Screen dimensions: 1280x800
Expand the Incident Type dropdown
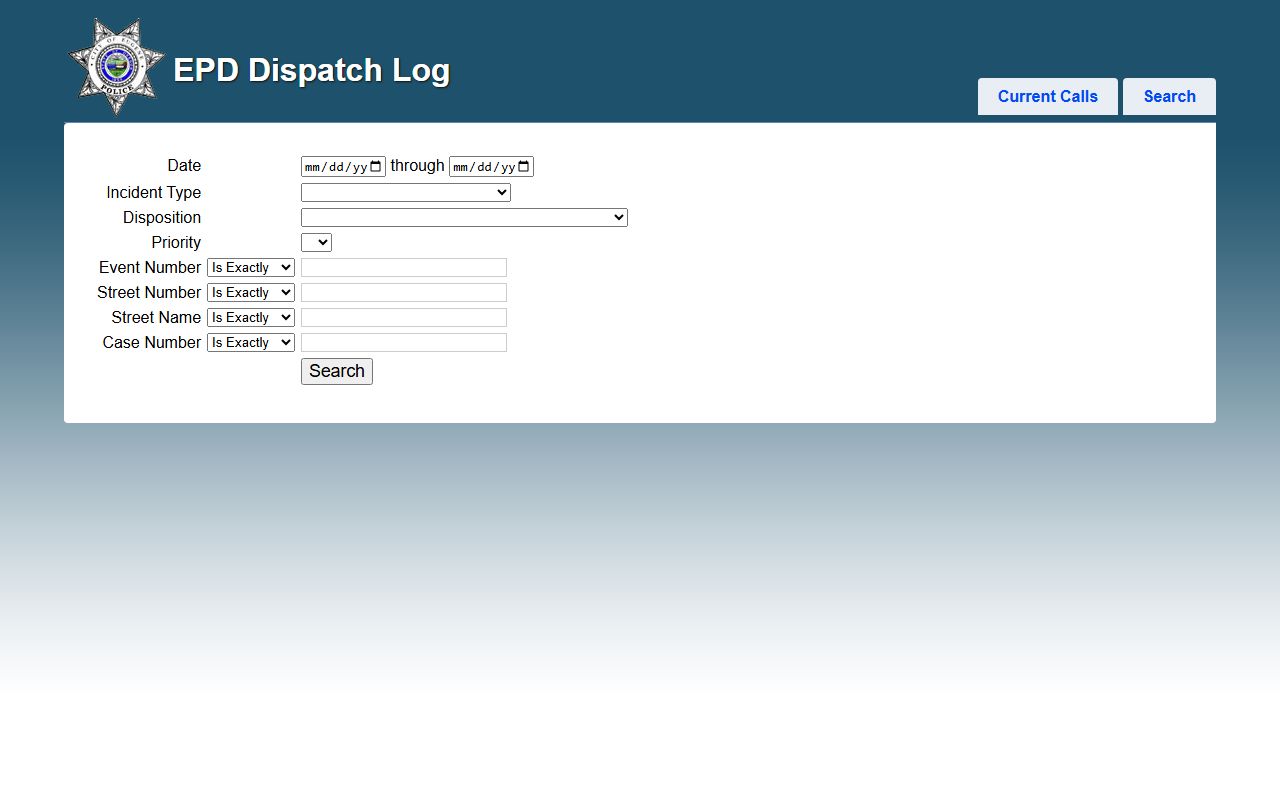click(x=406, y=192)
